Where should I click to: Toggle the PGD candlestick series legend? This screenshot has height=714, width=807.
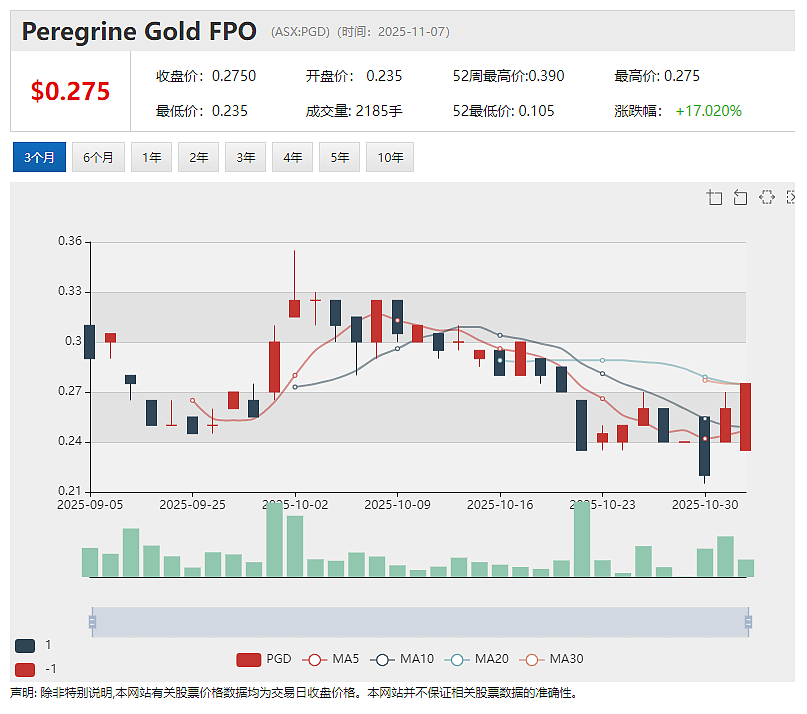tap(264, 659)
